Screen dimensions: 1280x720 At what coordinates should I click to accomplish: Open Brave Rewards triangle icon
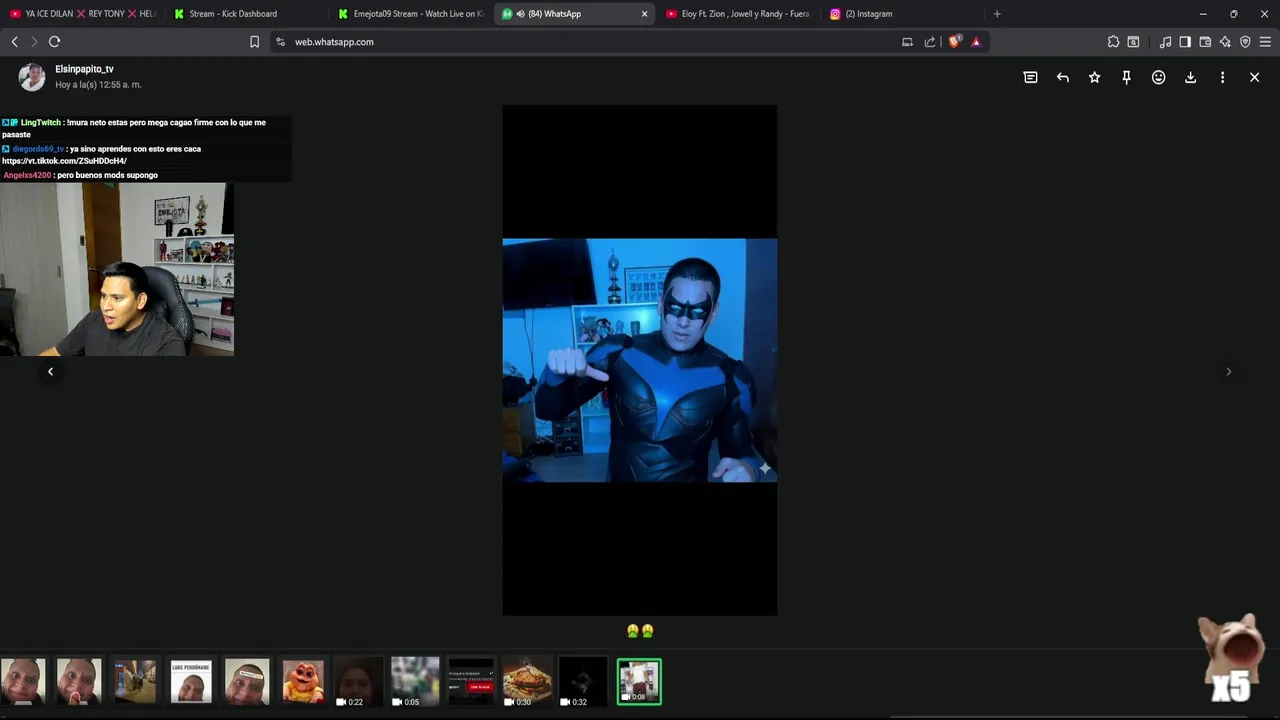click(x=976, y=42)
